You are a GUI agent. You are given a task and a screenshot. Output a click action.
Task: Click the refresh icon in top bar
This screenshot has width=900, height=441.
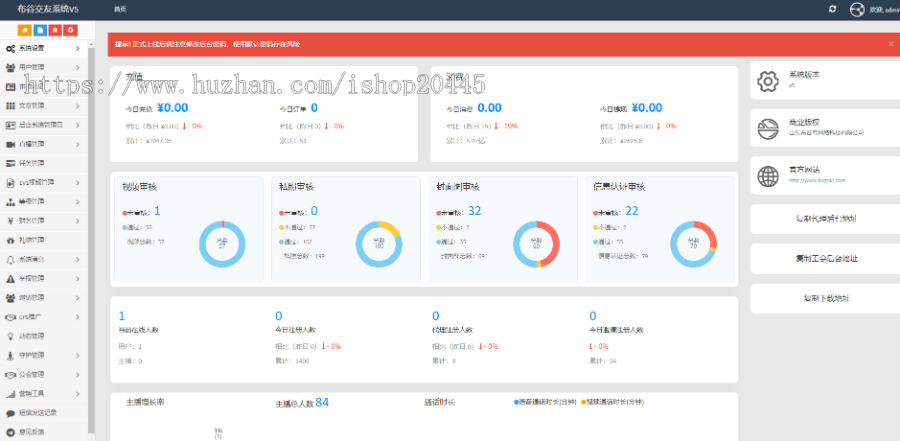click(832, 9)
